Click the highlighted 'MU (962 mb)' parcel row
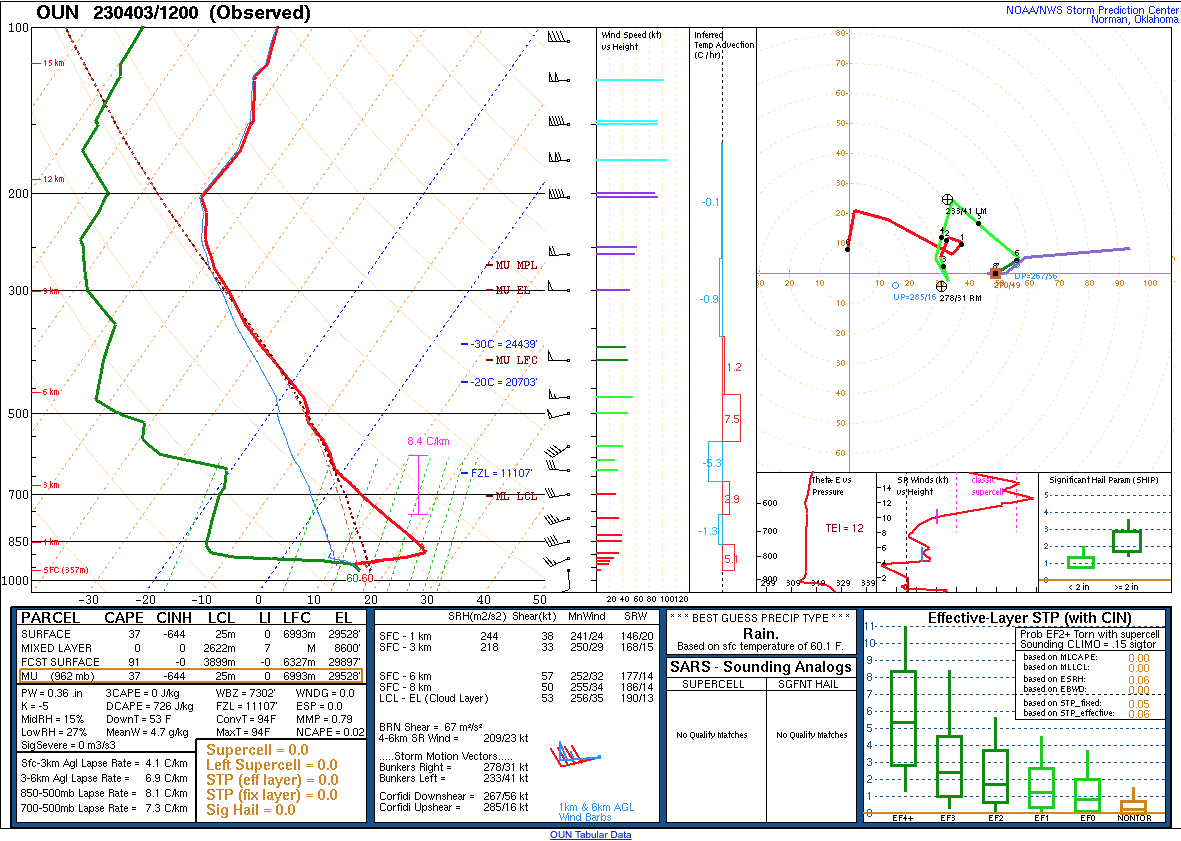This screenshot has width=1181, height=841. coord(191,676)
